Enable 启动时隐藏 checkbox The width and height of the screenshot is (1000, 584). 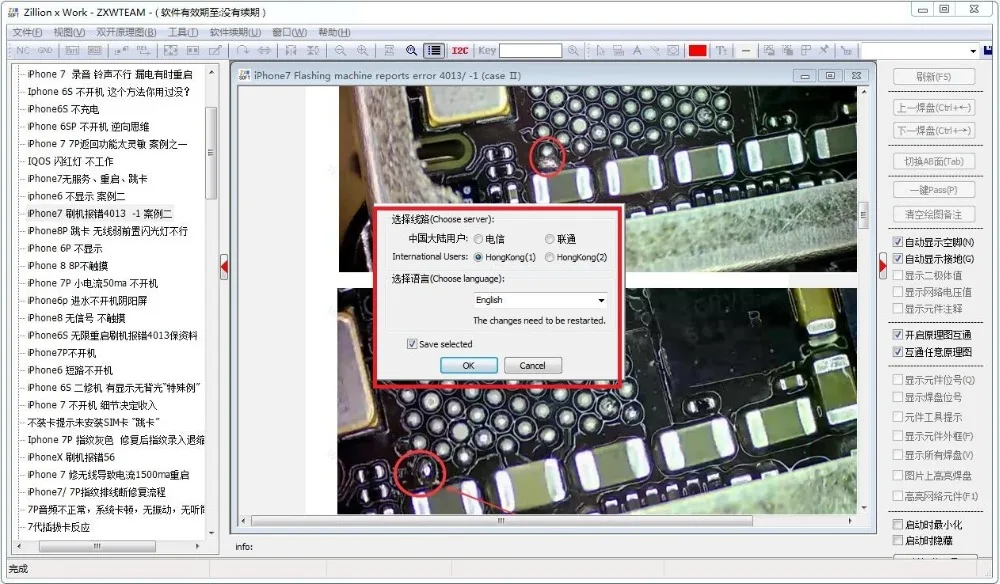click(x=898, y=541)
